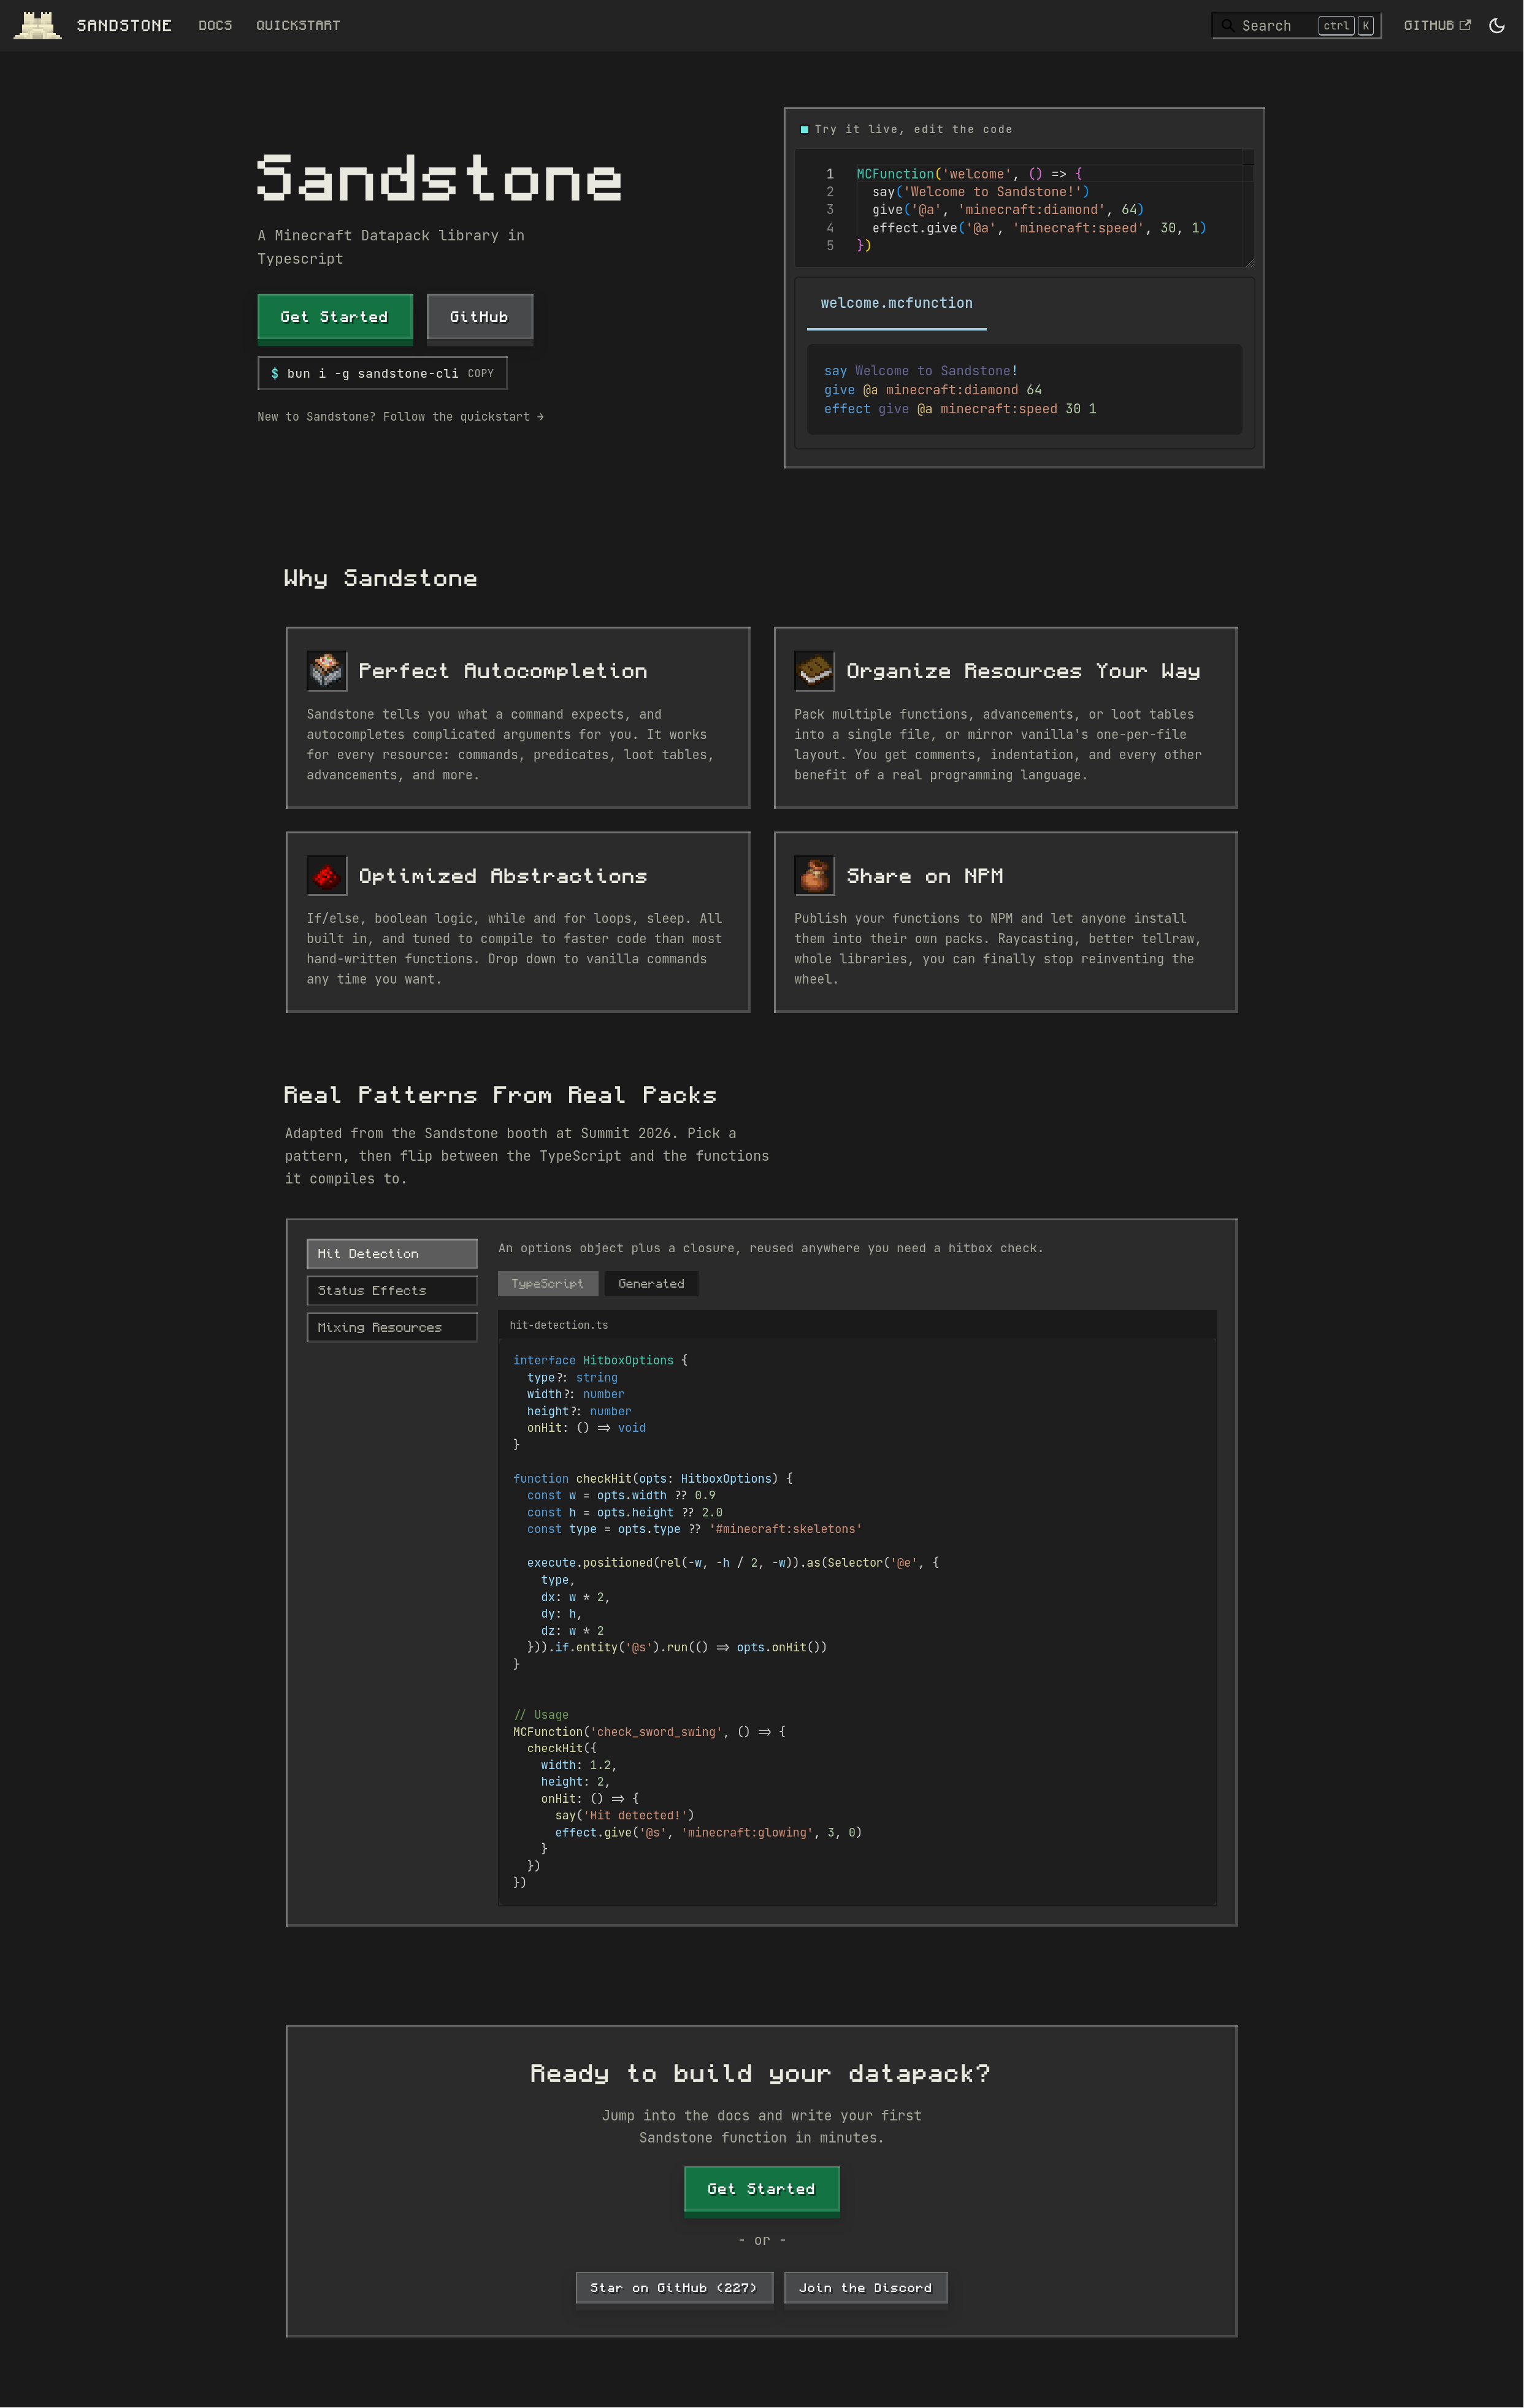
Task: Click Join the Discord button
Action: (866, 2288)
